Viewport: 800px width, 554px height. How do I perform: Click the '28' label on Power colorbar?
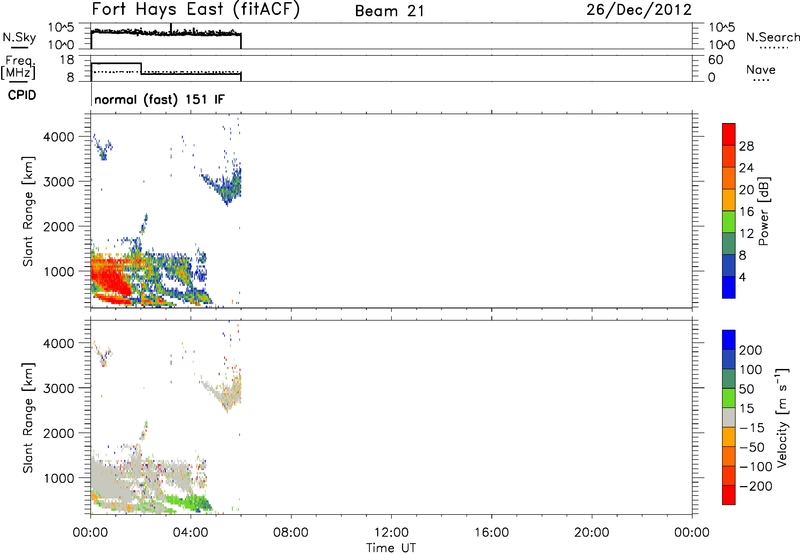746,146
